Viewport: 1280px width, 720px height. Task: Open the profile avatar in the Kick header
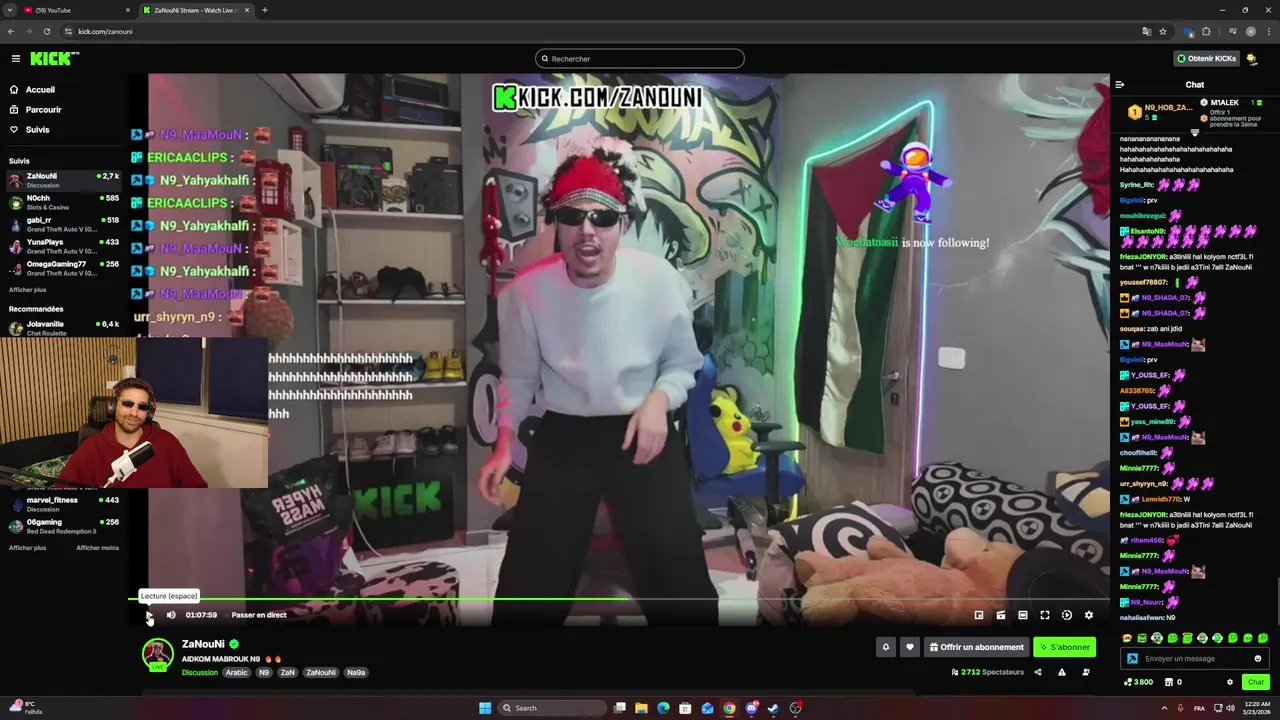tap(1251, 59)
